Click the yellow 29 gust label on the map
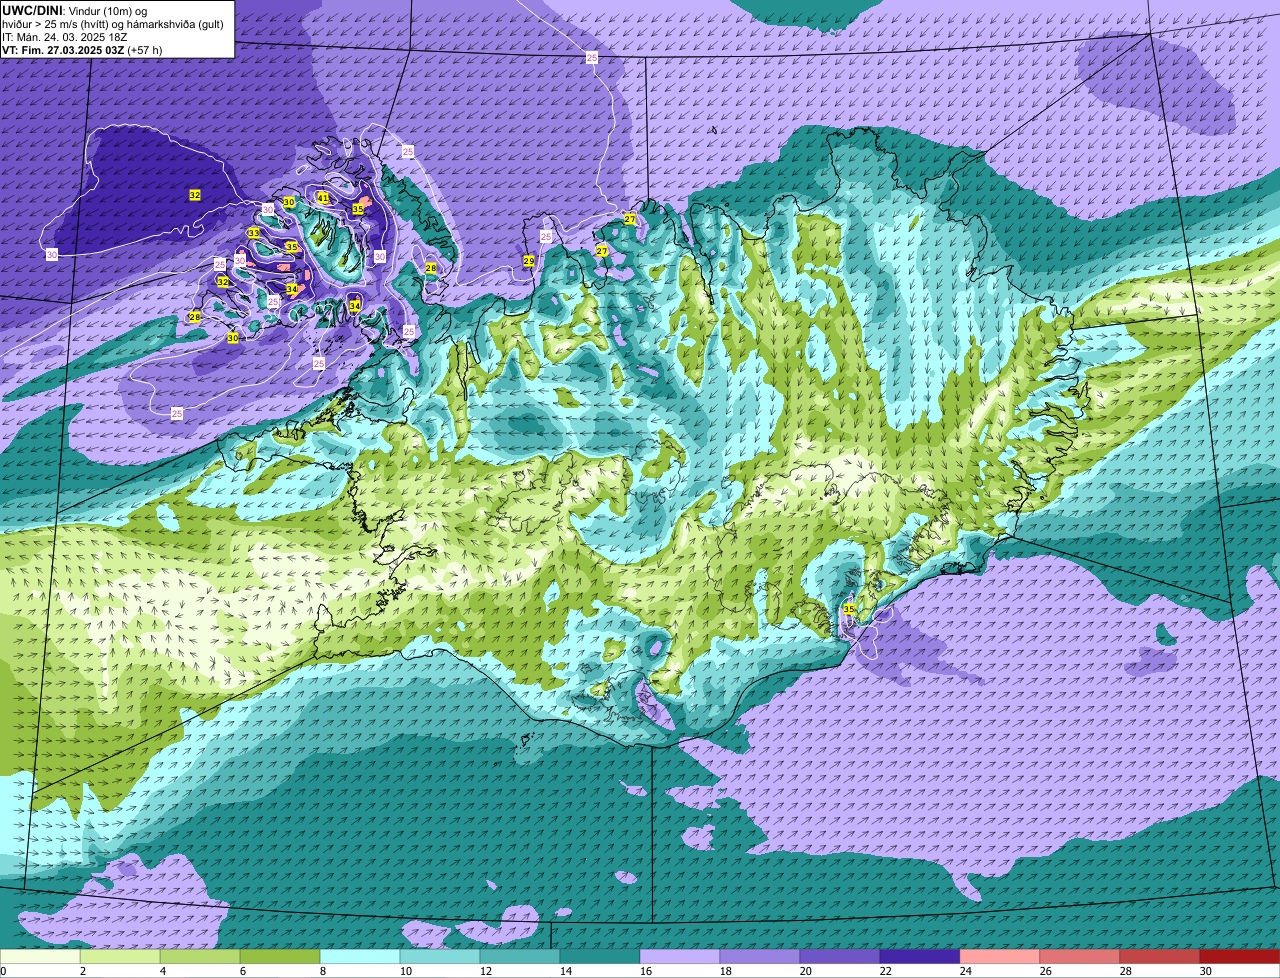 [529, 261]
